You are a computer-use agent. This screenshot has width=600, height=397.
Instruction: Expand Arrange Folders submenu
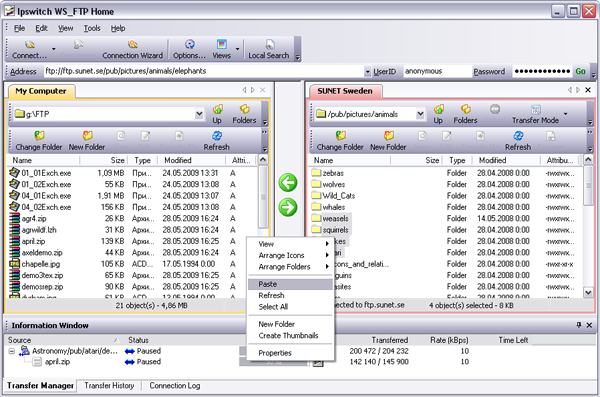tap(290, 267)
